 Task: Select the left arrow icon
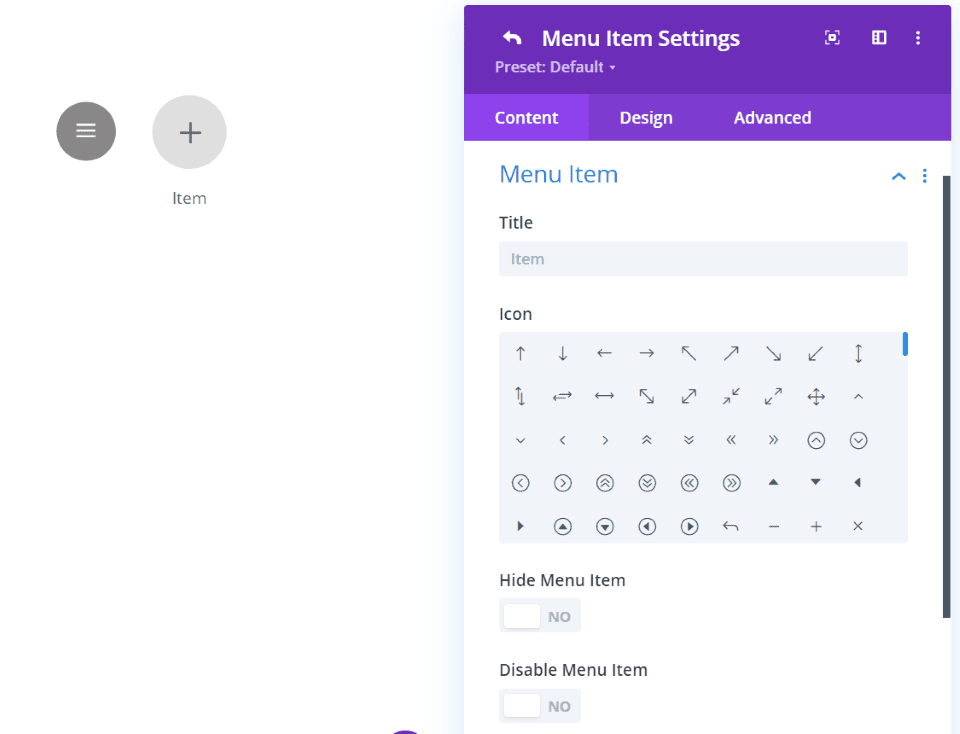(x=604, y=353)
